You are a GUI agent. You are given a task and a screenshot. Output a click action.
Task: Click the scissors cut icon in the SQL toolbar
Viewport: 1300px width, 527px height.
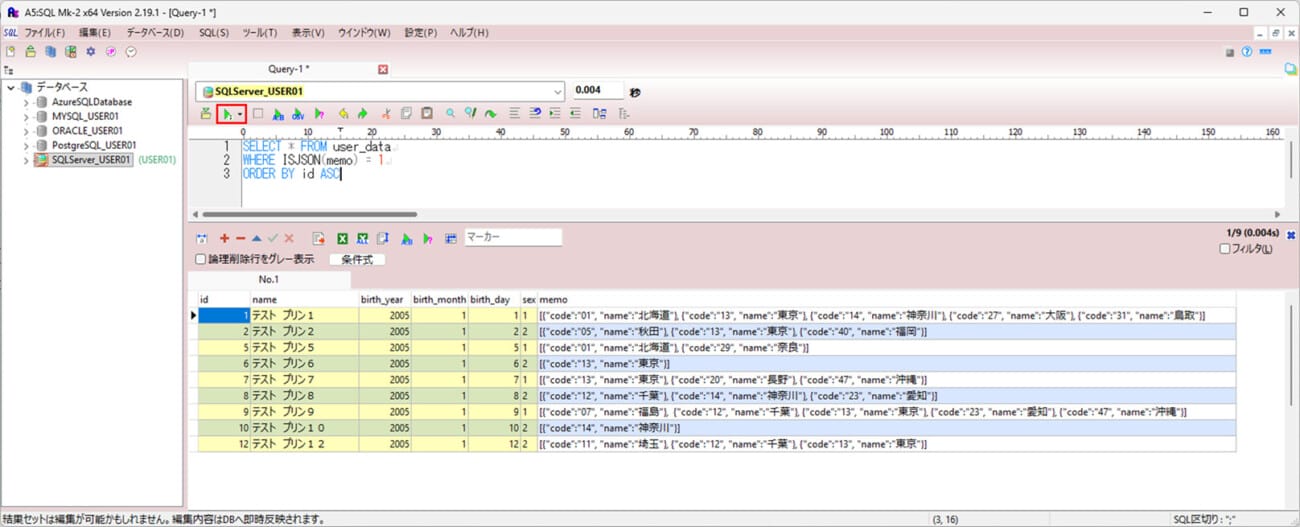click(x=385, y=114)
